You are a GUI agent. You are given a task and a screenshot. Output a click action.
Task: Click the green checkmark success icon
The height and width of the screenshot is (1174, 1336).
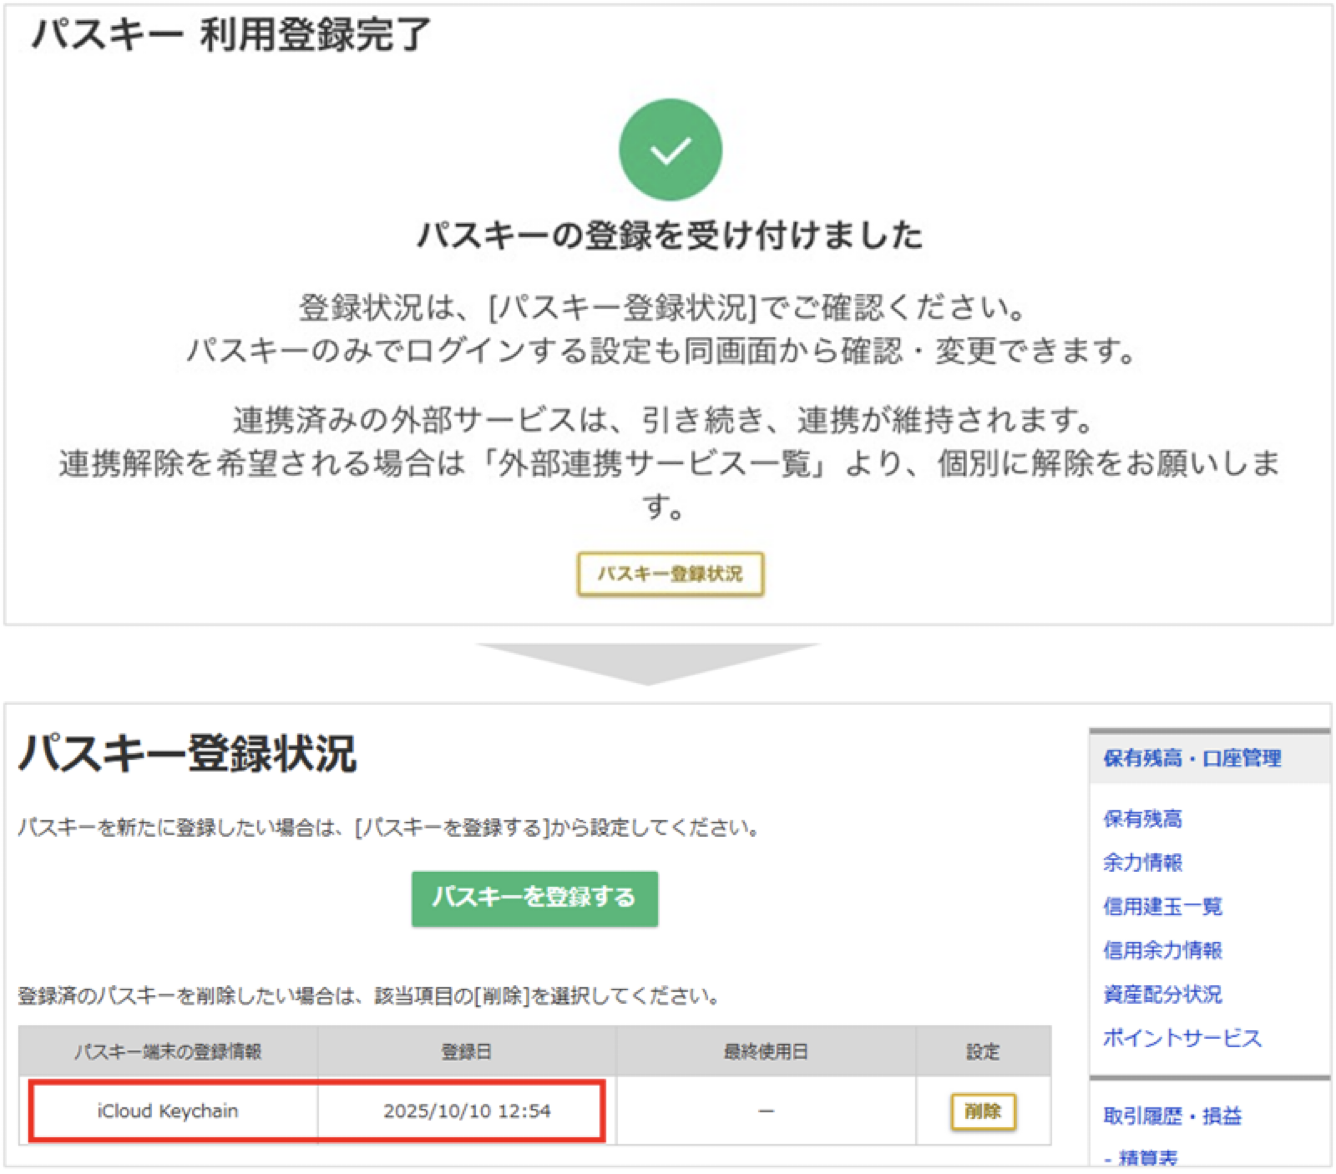(x=670, y=148)
